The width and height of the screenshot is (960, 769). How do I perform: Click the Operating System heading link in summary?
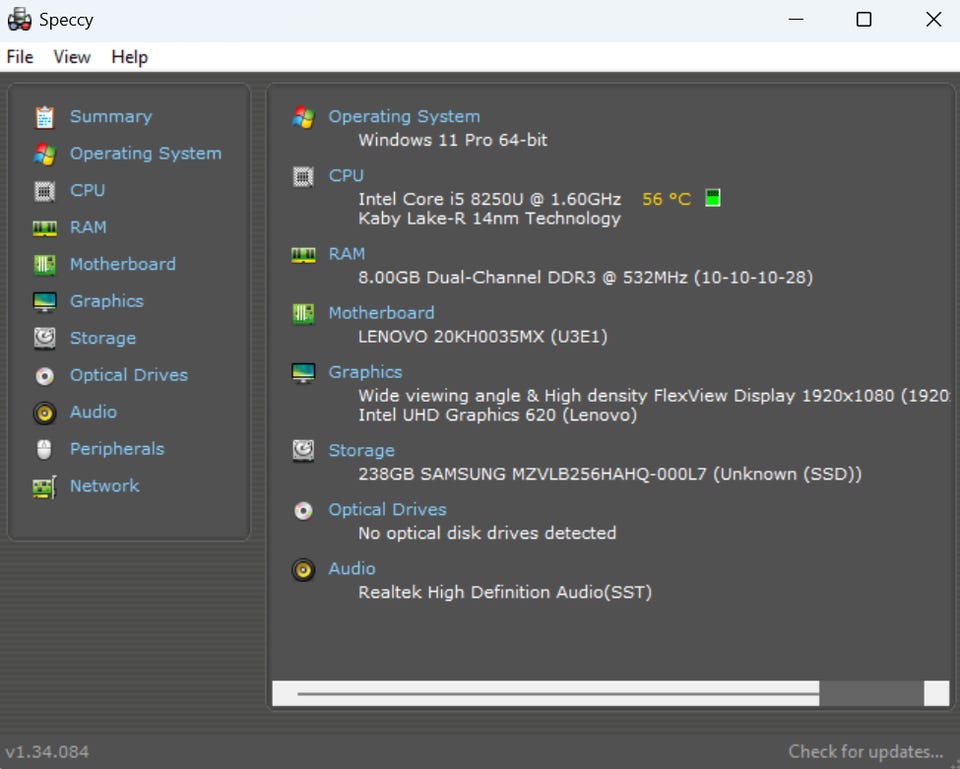404,116
